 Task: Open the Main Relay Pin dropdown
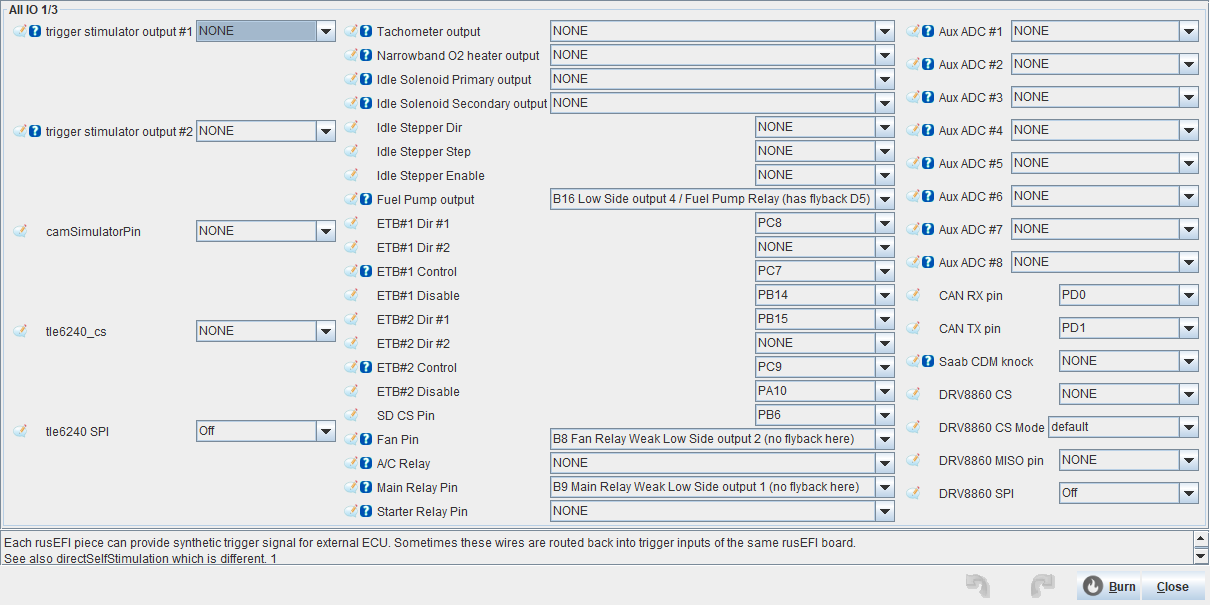click(x=884, y=487)
